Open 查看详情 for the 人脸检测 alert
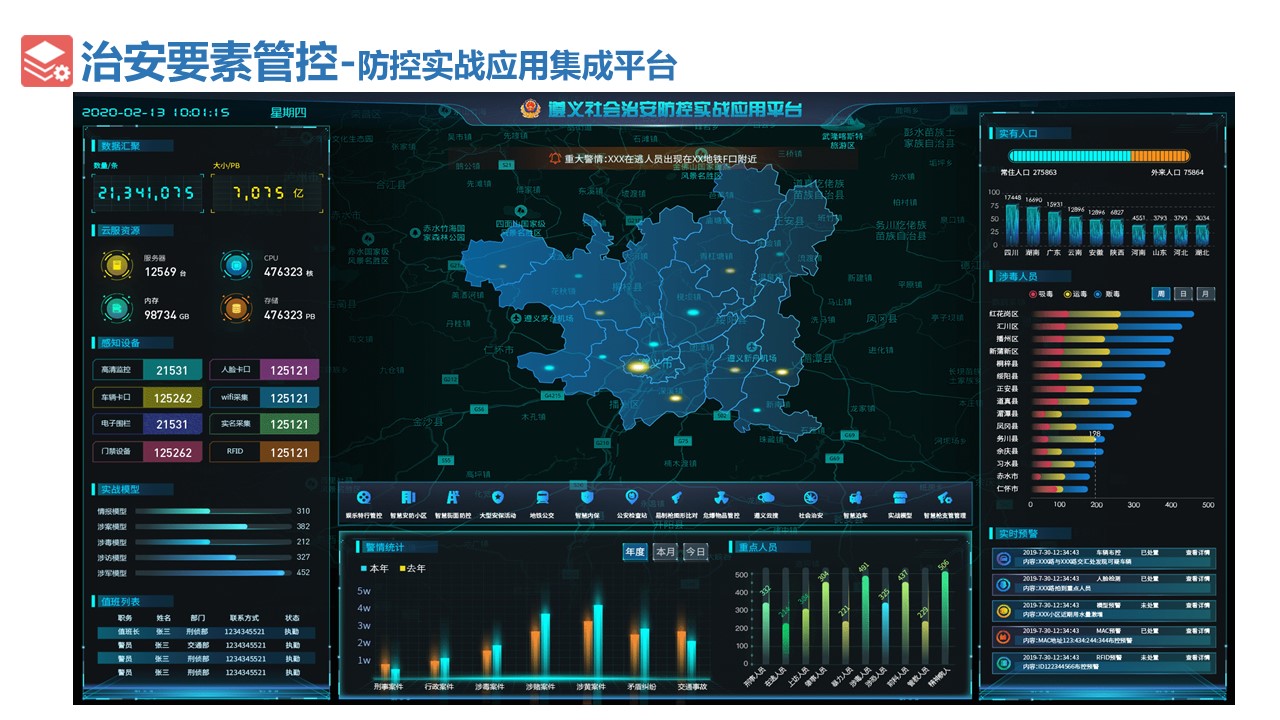Screen dimensions: 1280x720 click(1198, 578)
